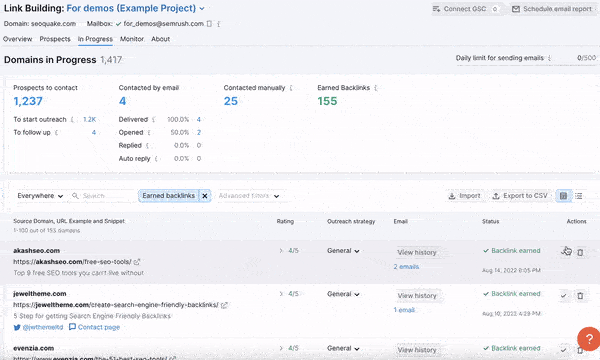
Task: Open the Monitor tab
Action: 132,39
